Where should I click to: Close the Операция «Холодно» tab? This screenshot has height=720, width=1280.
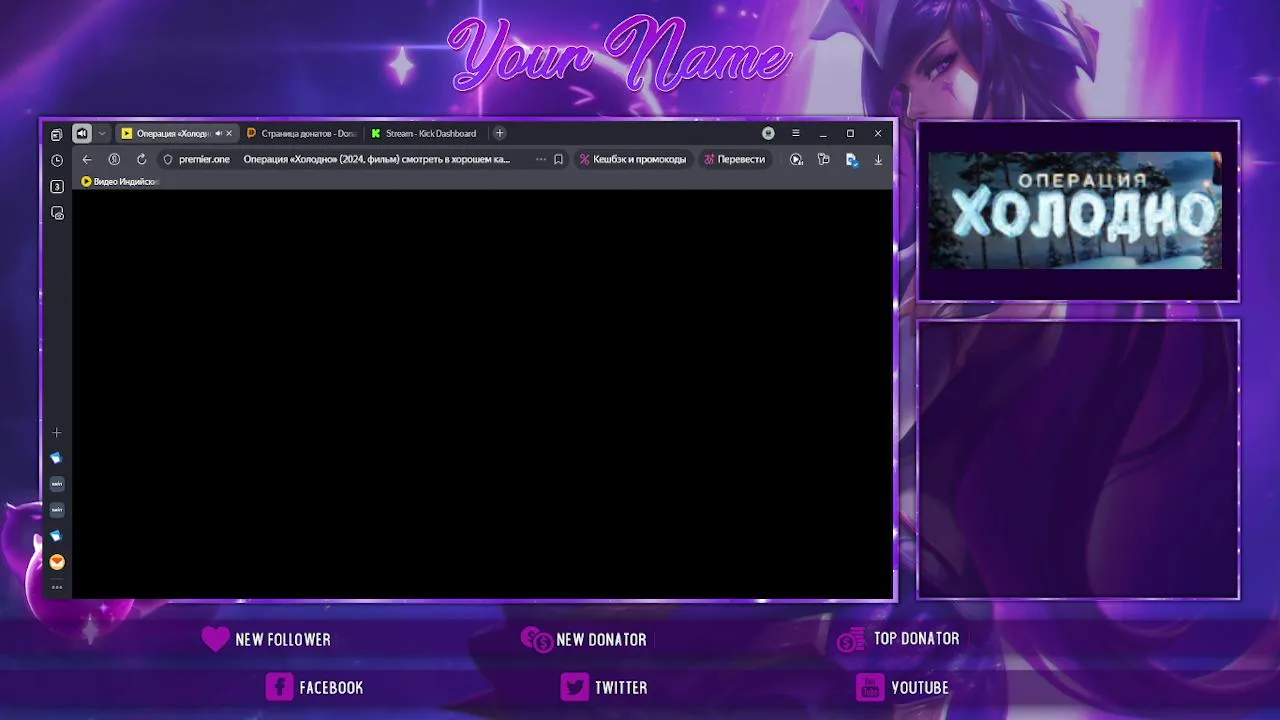(229, 133)
